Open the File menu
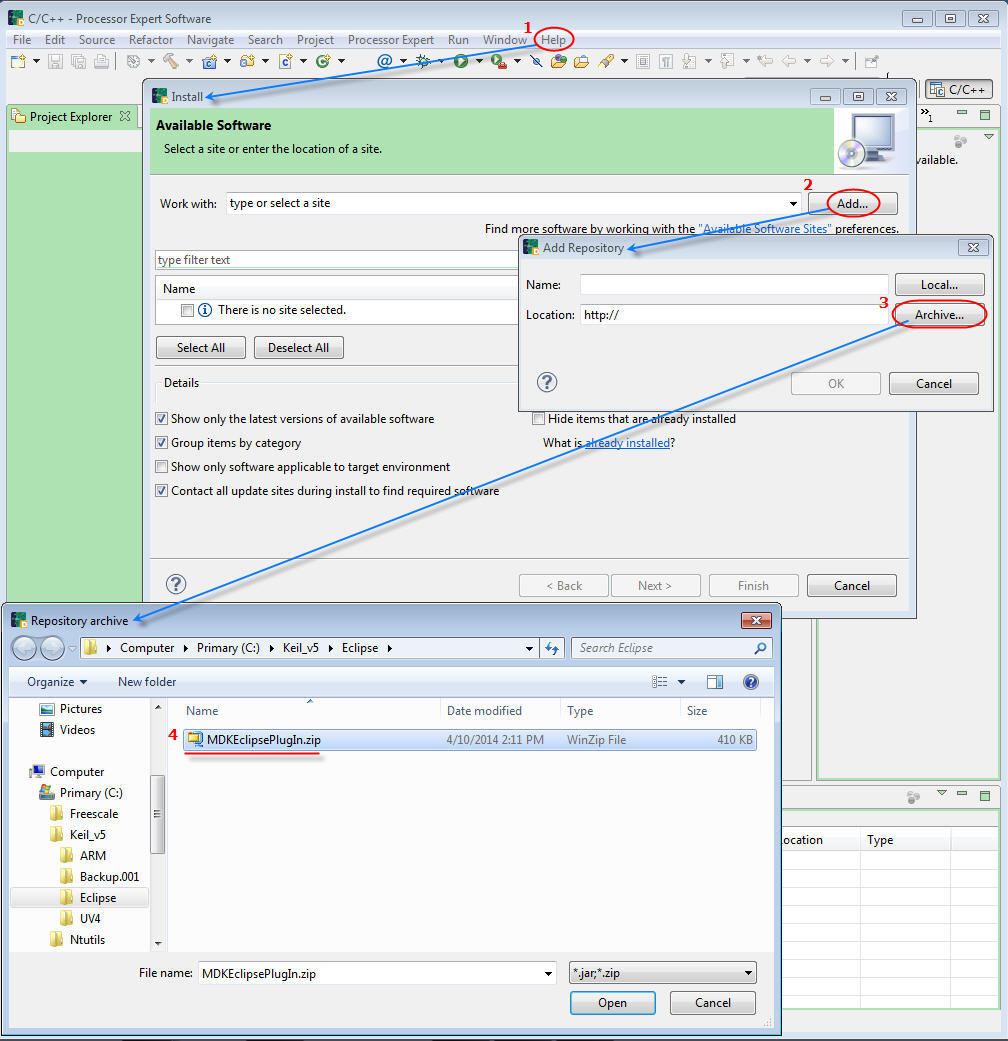The image size is (1008, 1041). click(x=22, y=40)
